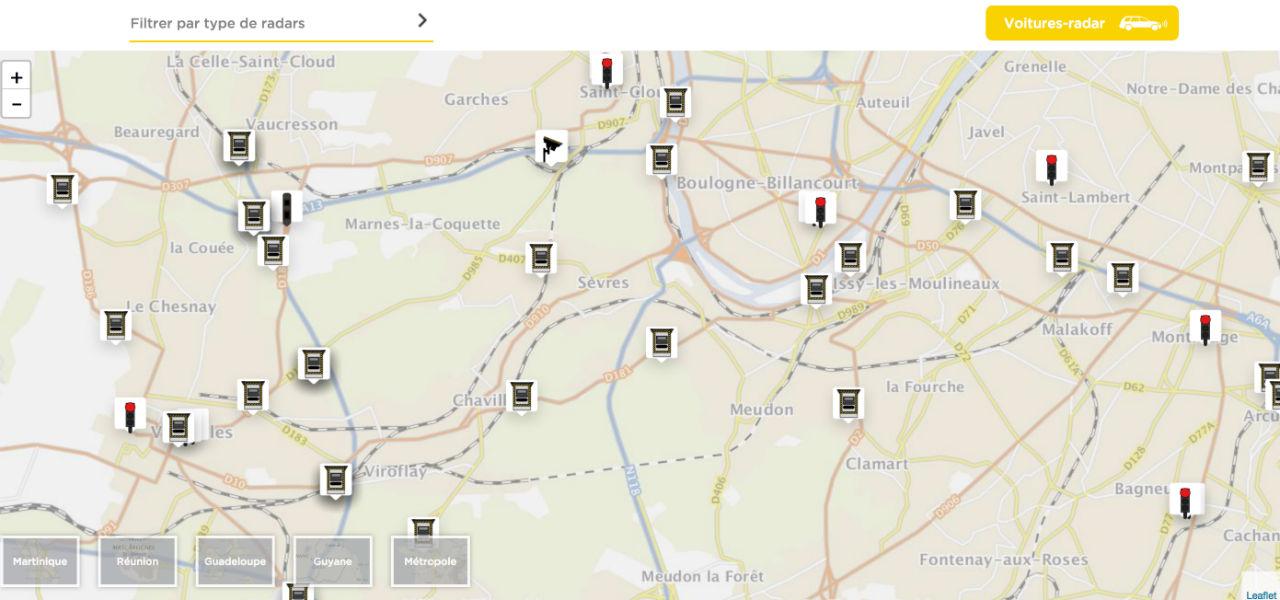This screenshot has width=1280, height=600.
Task: Select the Guadeloupe region option
Action: (234, 561)
